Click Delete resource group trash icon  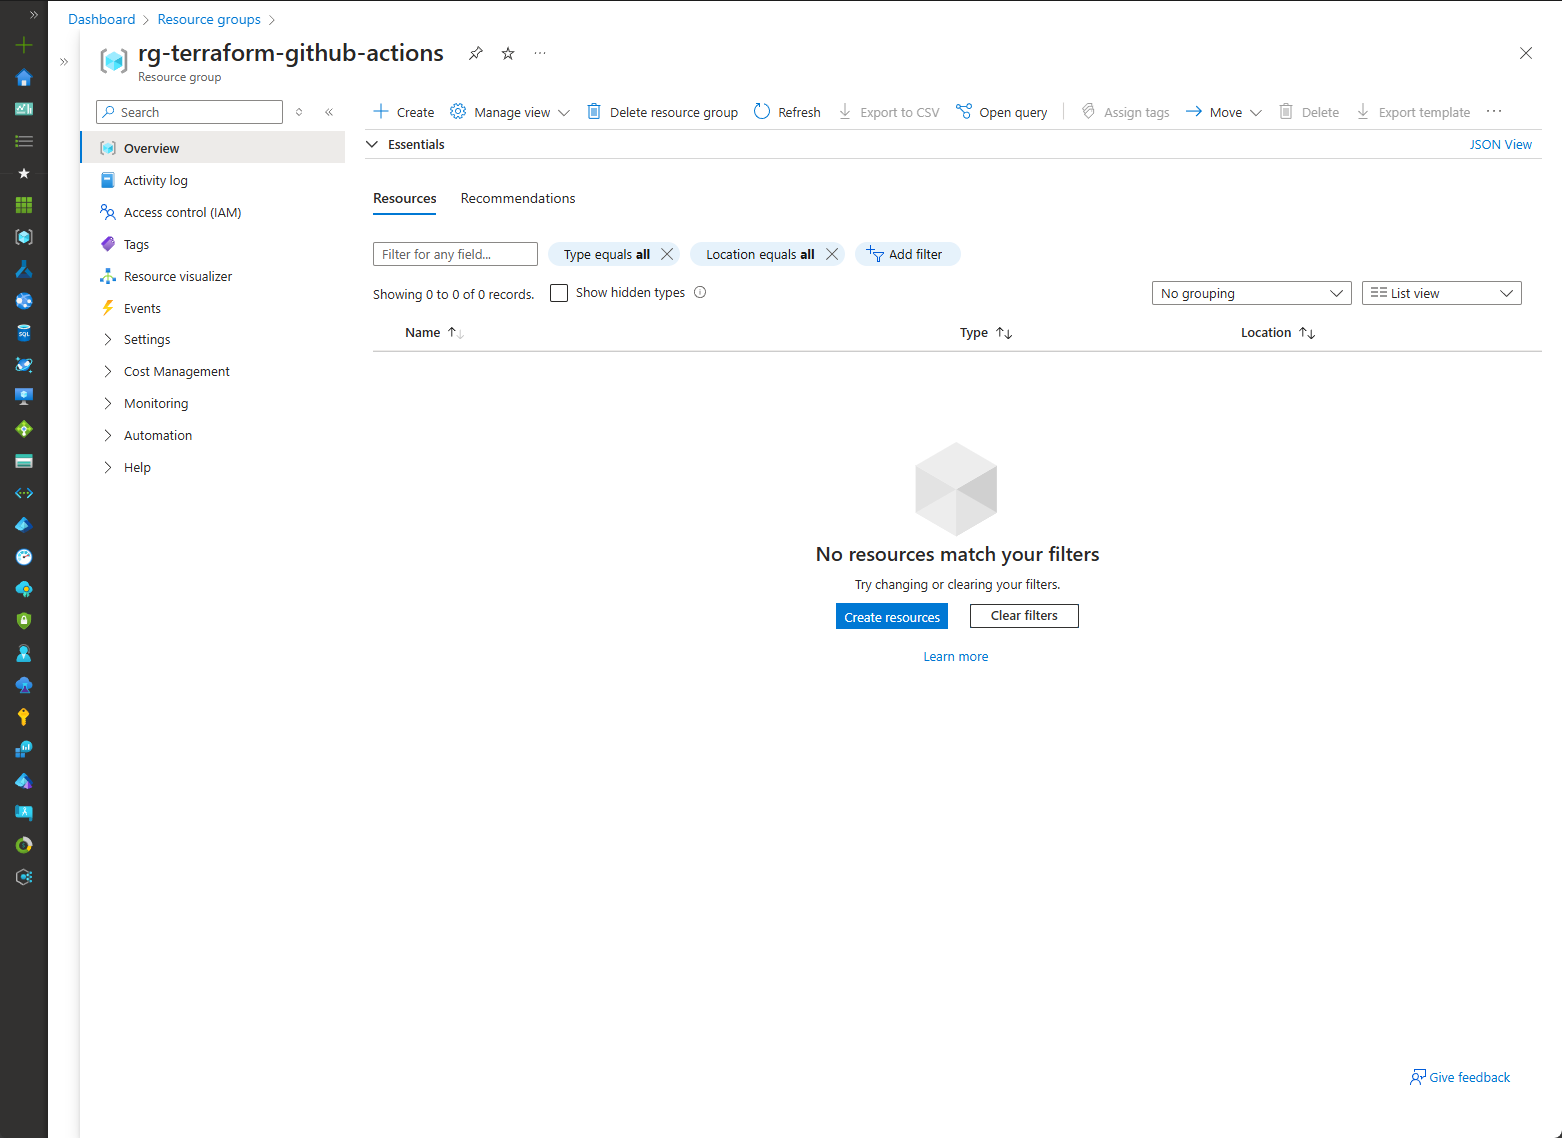594,112
